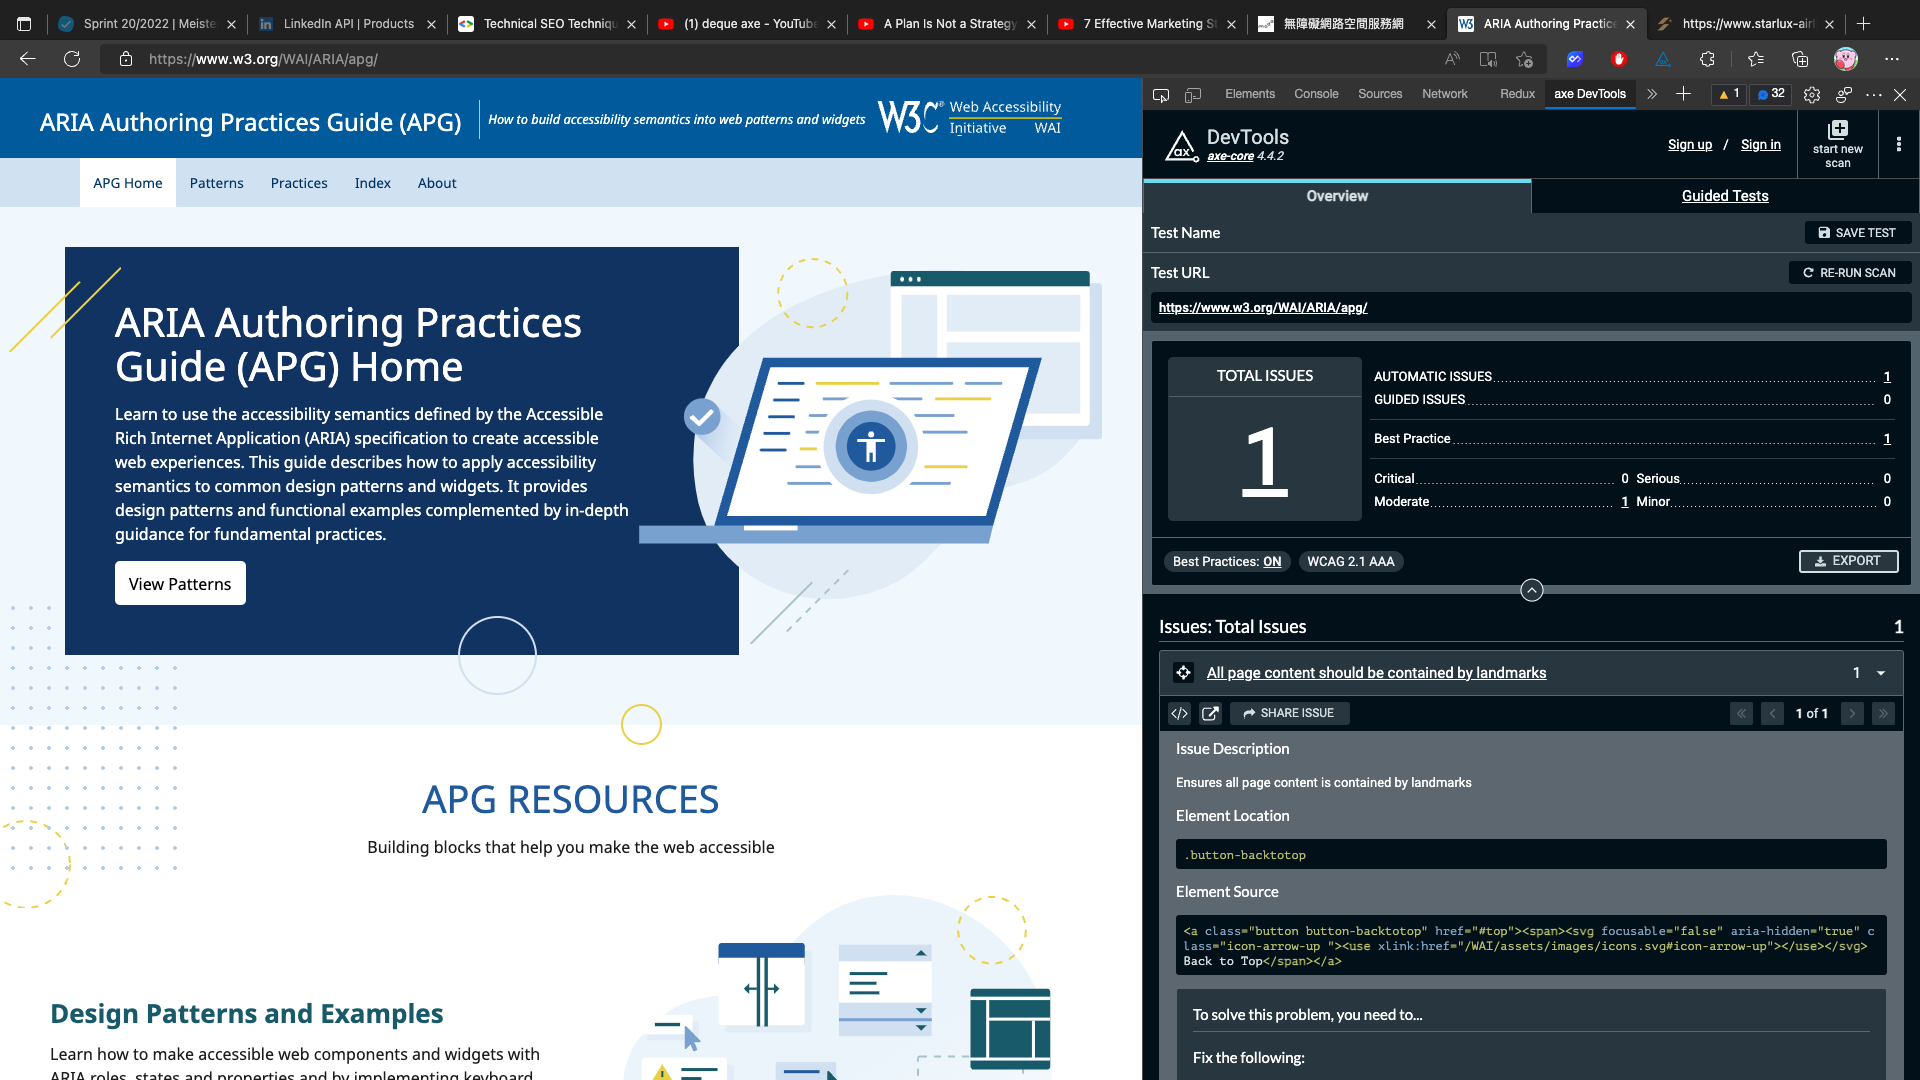
Task: Collapse the summary panel with chevron-up
Action: tap(1531, 590)
